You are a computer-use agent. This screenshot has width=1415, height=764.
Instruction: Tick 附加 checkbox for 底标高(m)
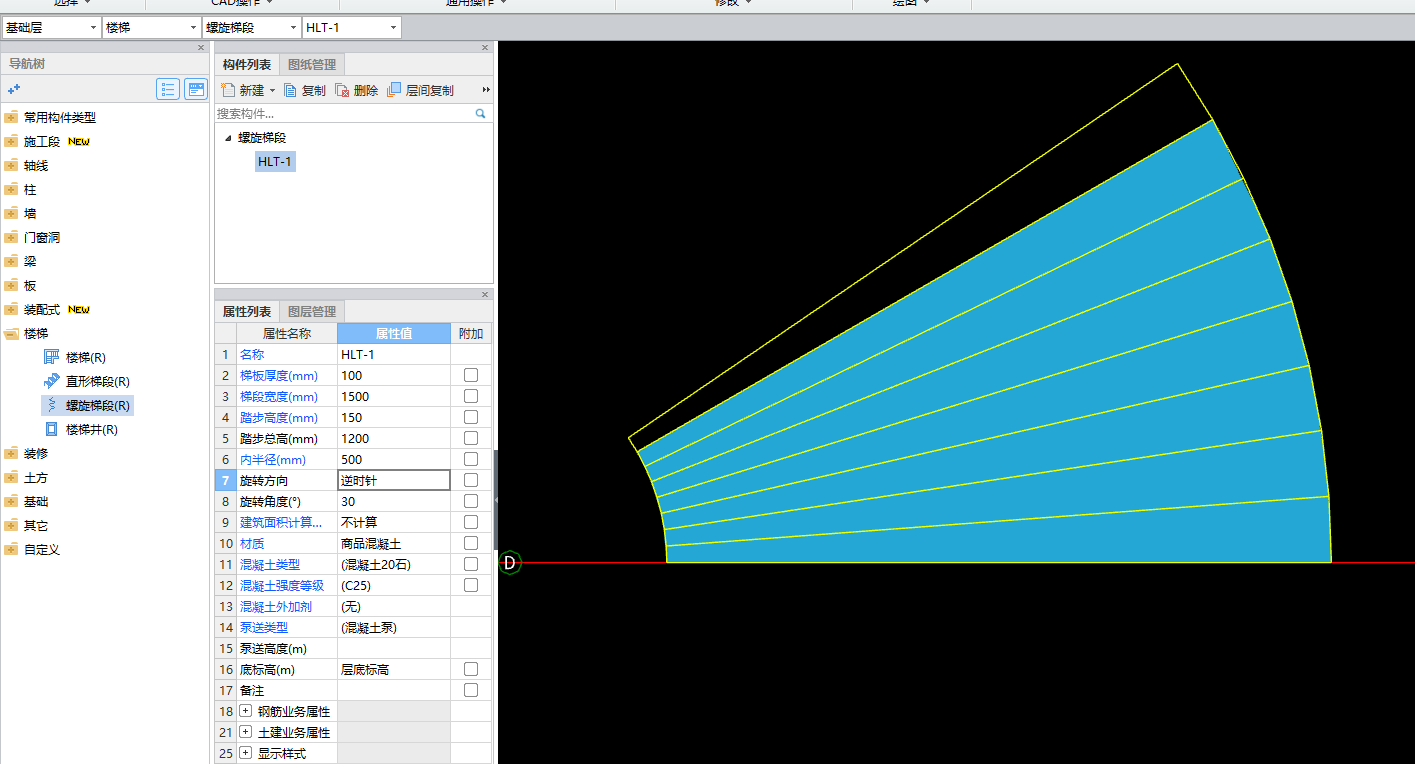point(471,669)
